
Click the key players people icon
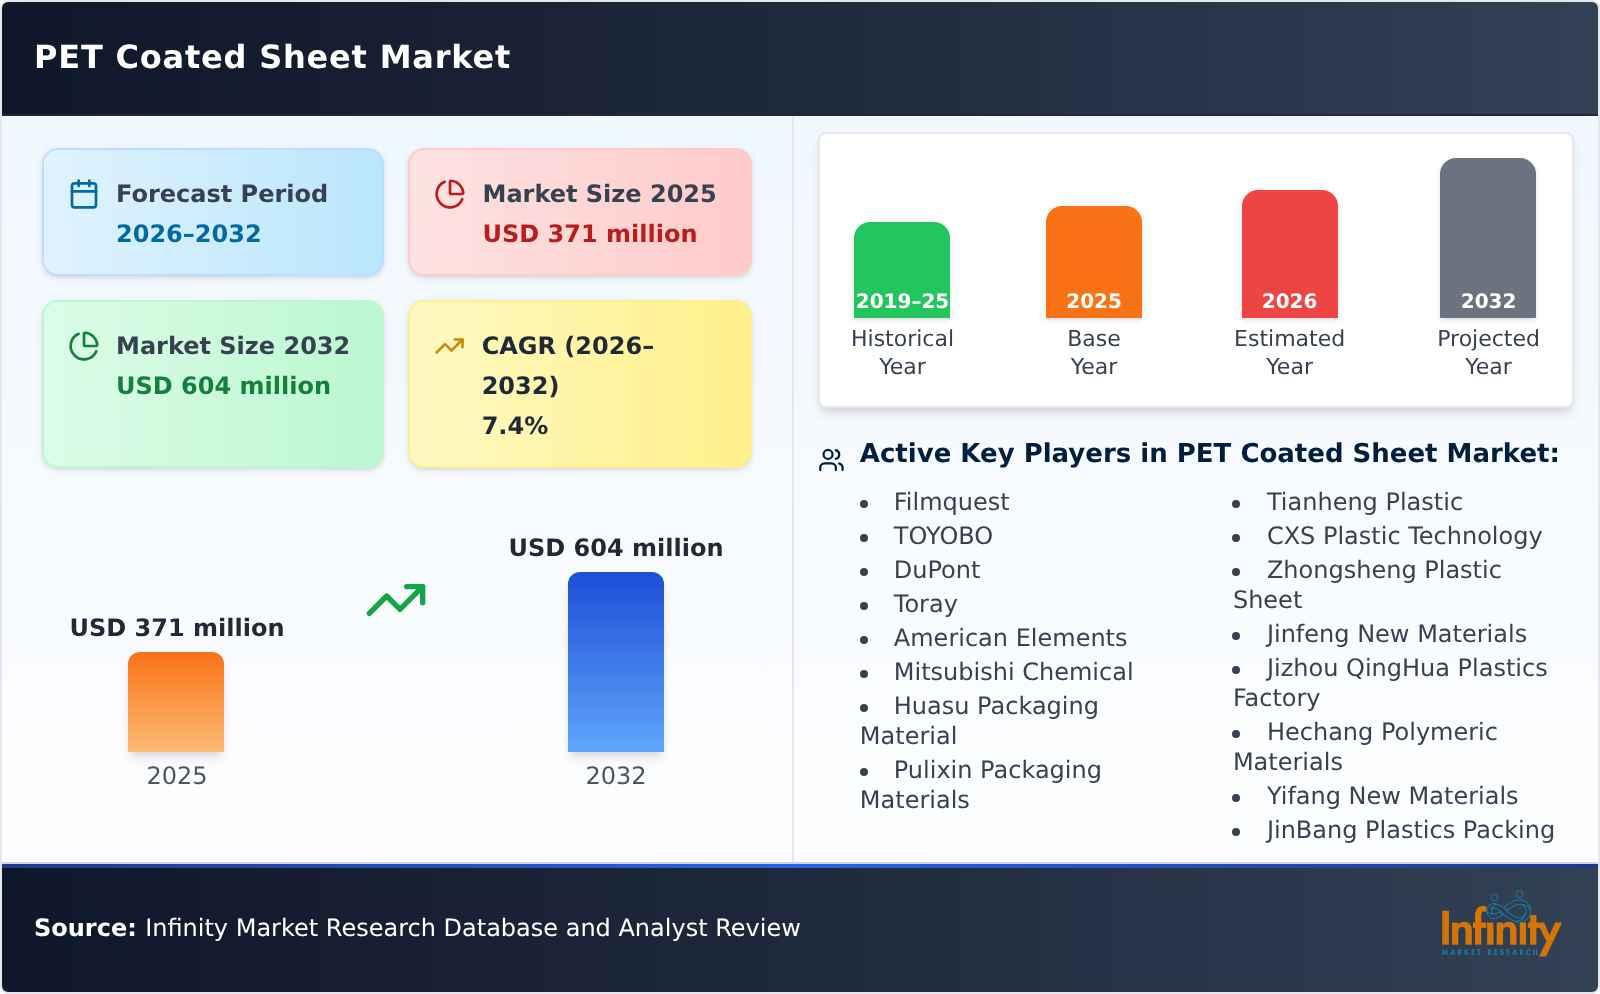tap(830, 456)
